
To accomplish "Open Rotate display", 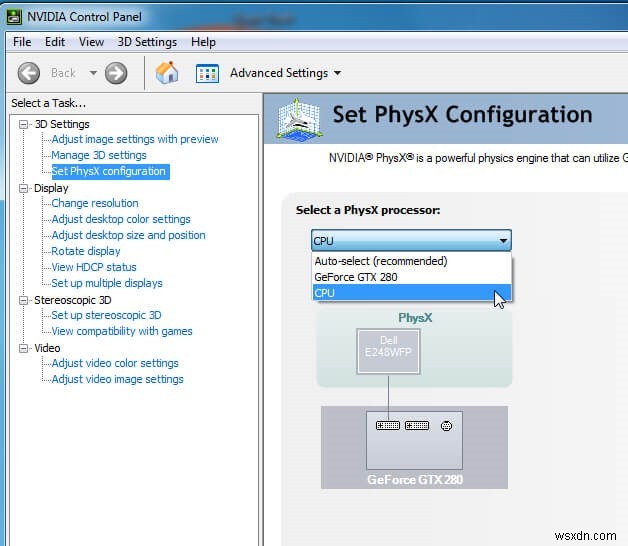I will coord(86,252).
